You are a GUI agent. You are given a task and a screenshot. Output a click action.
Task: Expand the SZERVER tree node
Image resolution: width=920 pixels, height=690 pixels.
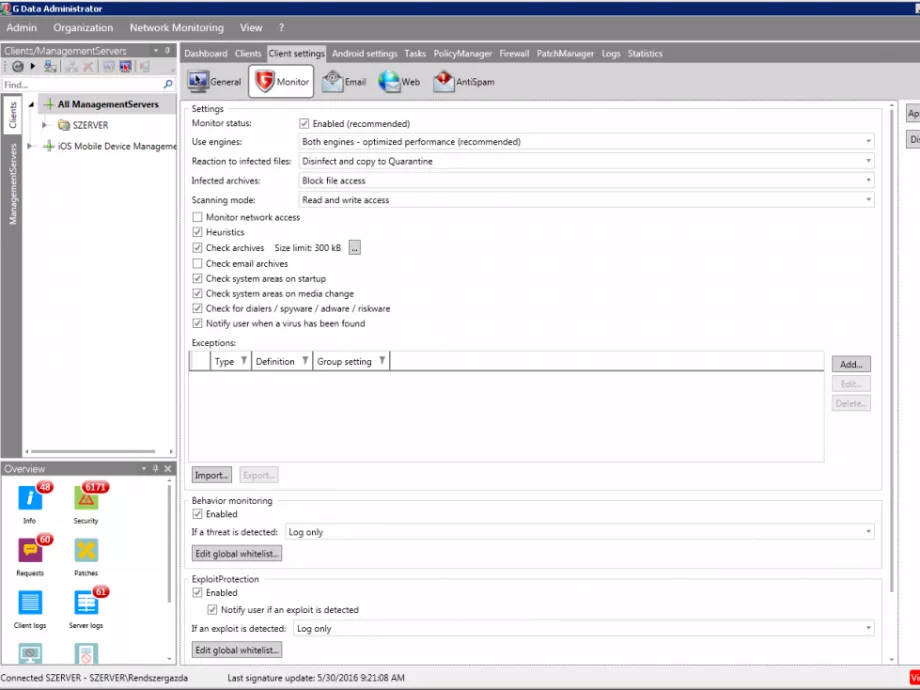(x=44, y=125)
